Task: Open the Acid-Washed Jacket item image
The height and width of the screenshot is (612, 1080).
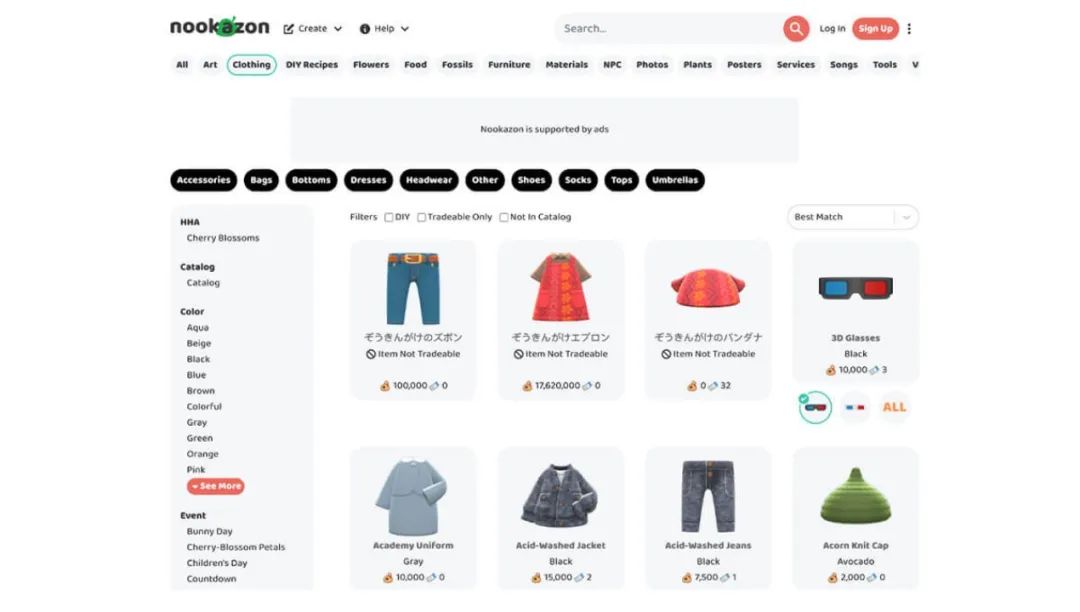Action: coord(560,496)
